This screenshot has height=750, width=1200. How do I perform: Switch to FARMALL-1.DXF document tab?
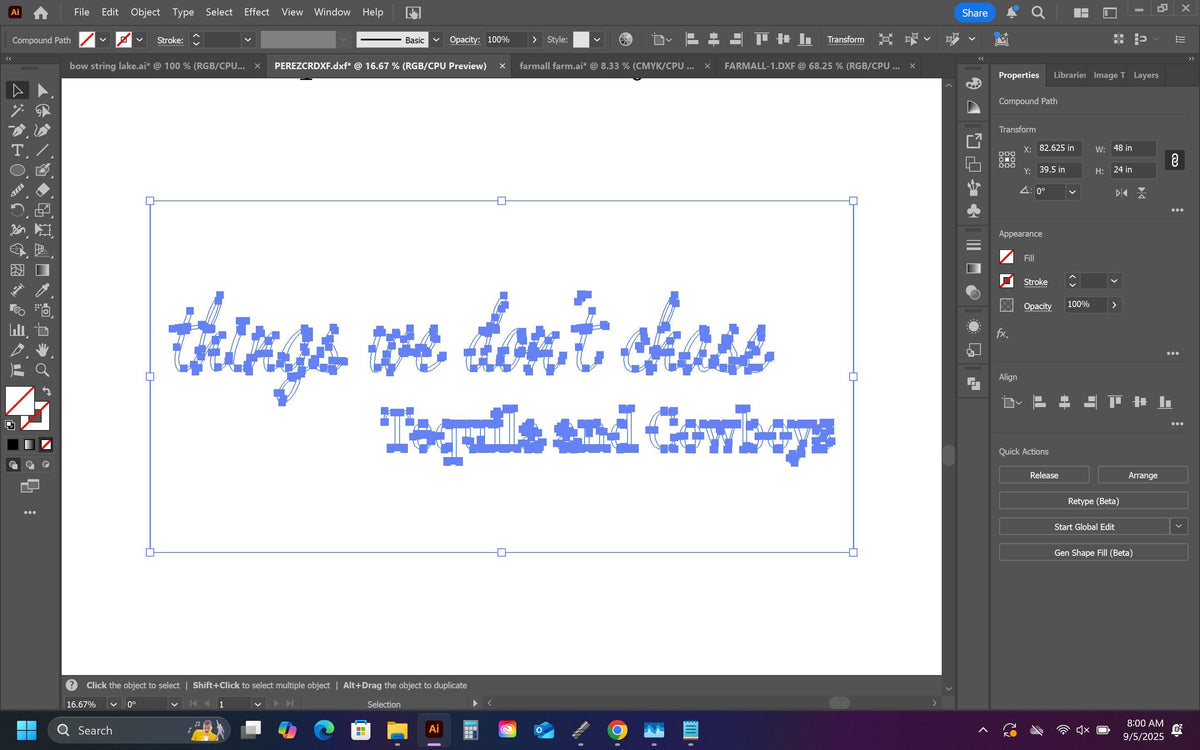(810, 66)
